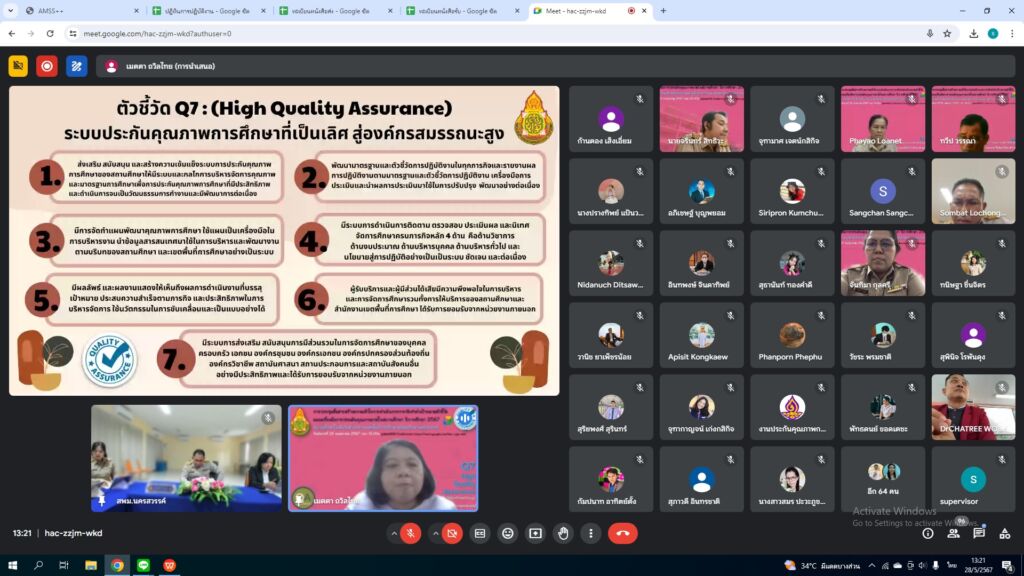Open meeting details info icon
This screenshot has width=1024, height=576.
coord(927,533)
